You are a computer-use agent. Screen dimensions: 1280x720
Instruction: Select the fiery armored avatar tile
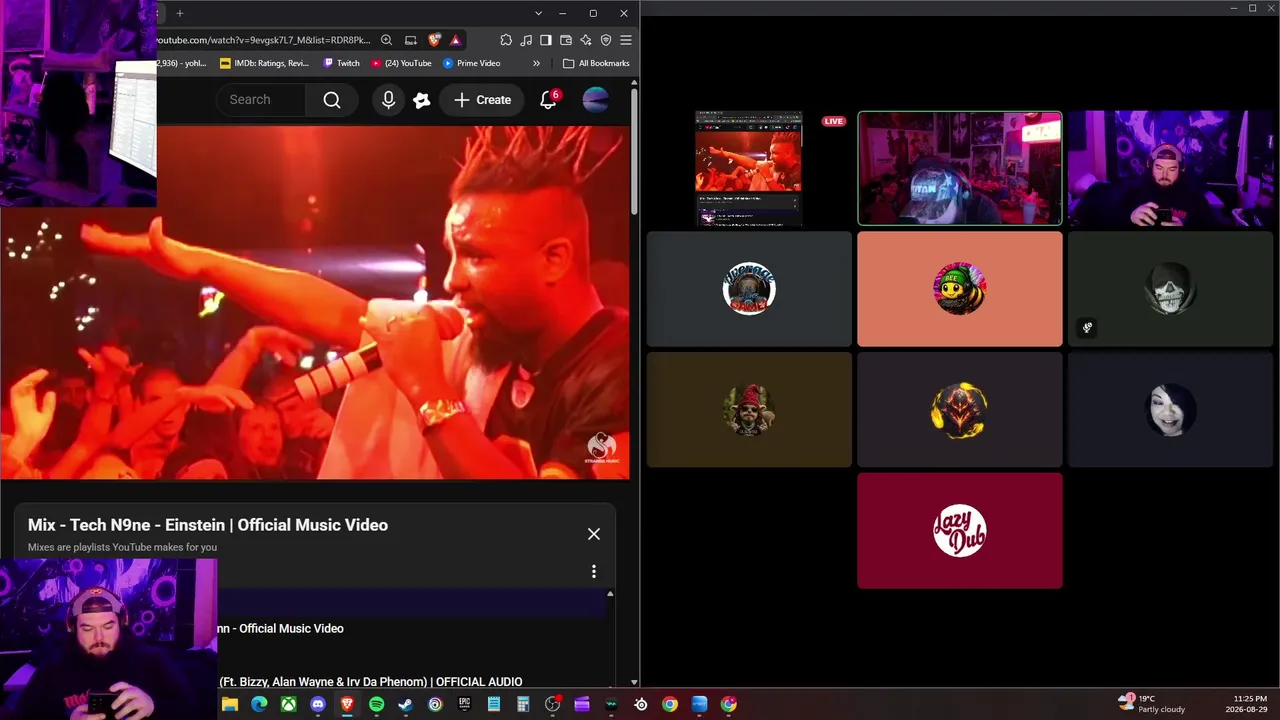pyautogui.click(x=960, y=410)
